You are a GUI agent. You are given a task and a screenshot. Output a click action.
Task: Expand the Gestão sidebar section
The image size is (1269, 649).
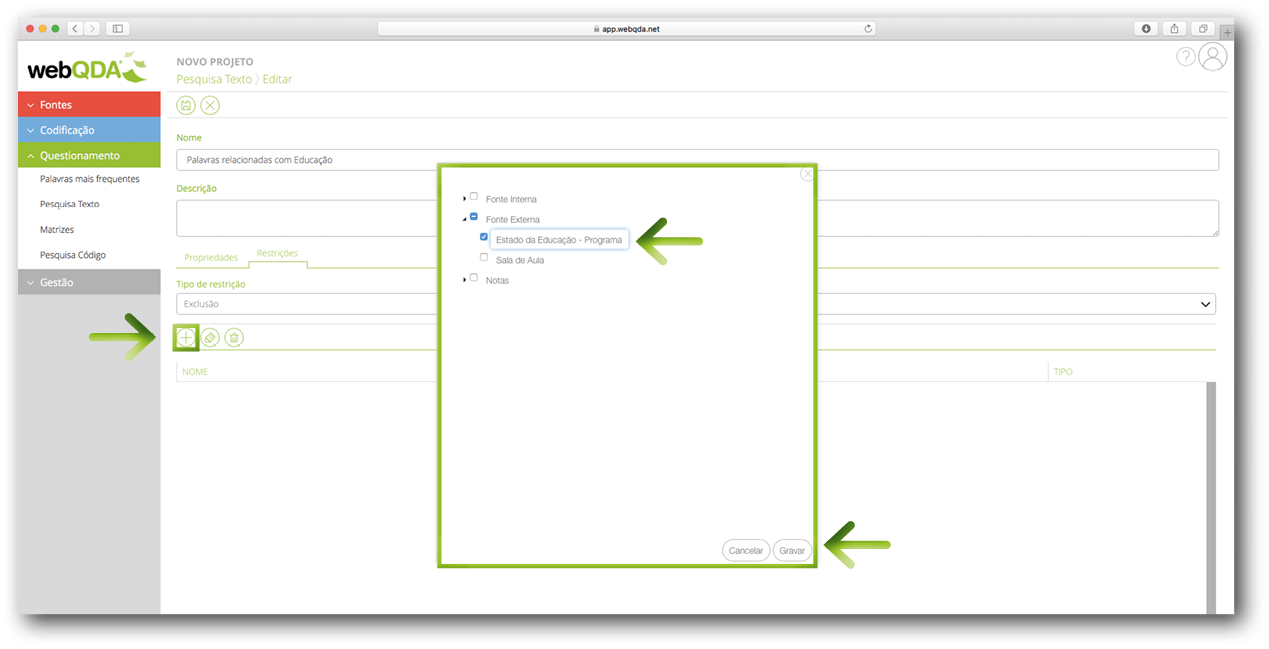(89, 282)
